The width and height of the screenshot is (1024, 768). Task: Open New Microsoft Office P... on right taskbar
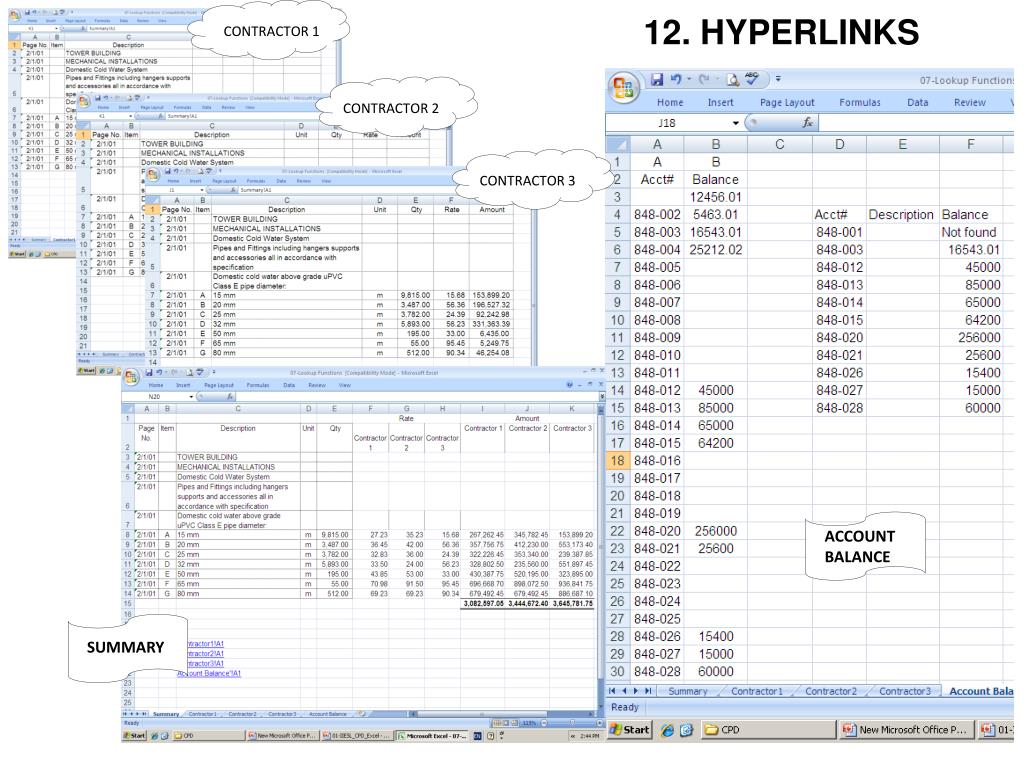click(x=906, y=729)
